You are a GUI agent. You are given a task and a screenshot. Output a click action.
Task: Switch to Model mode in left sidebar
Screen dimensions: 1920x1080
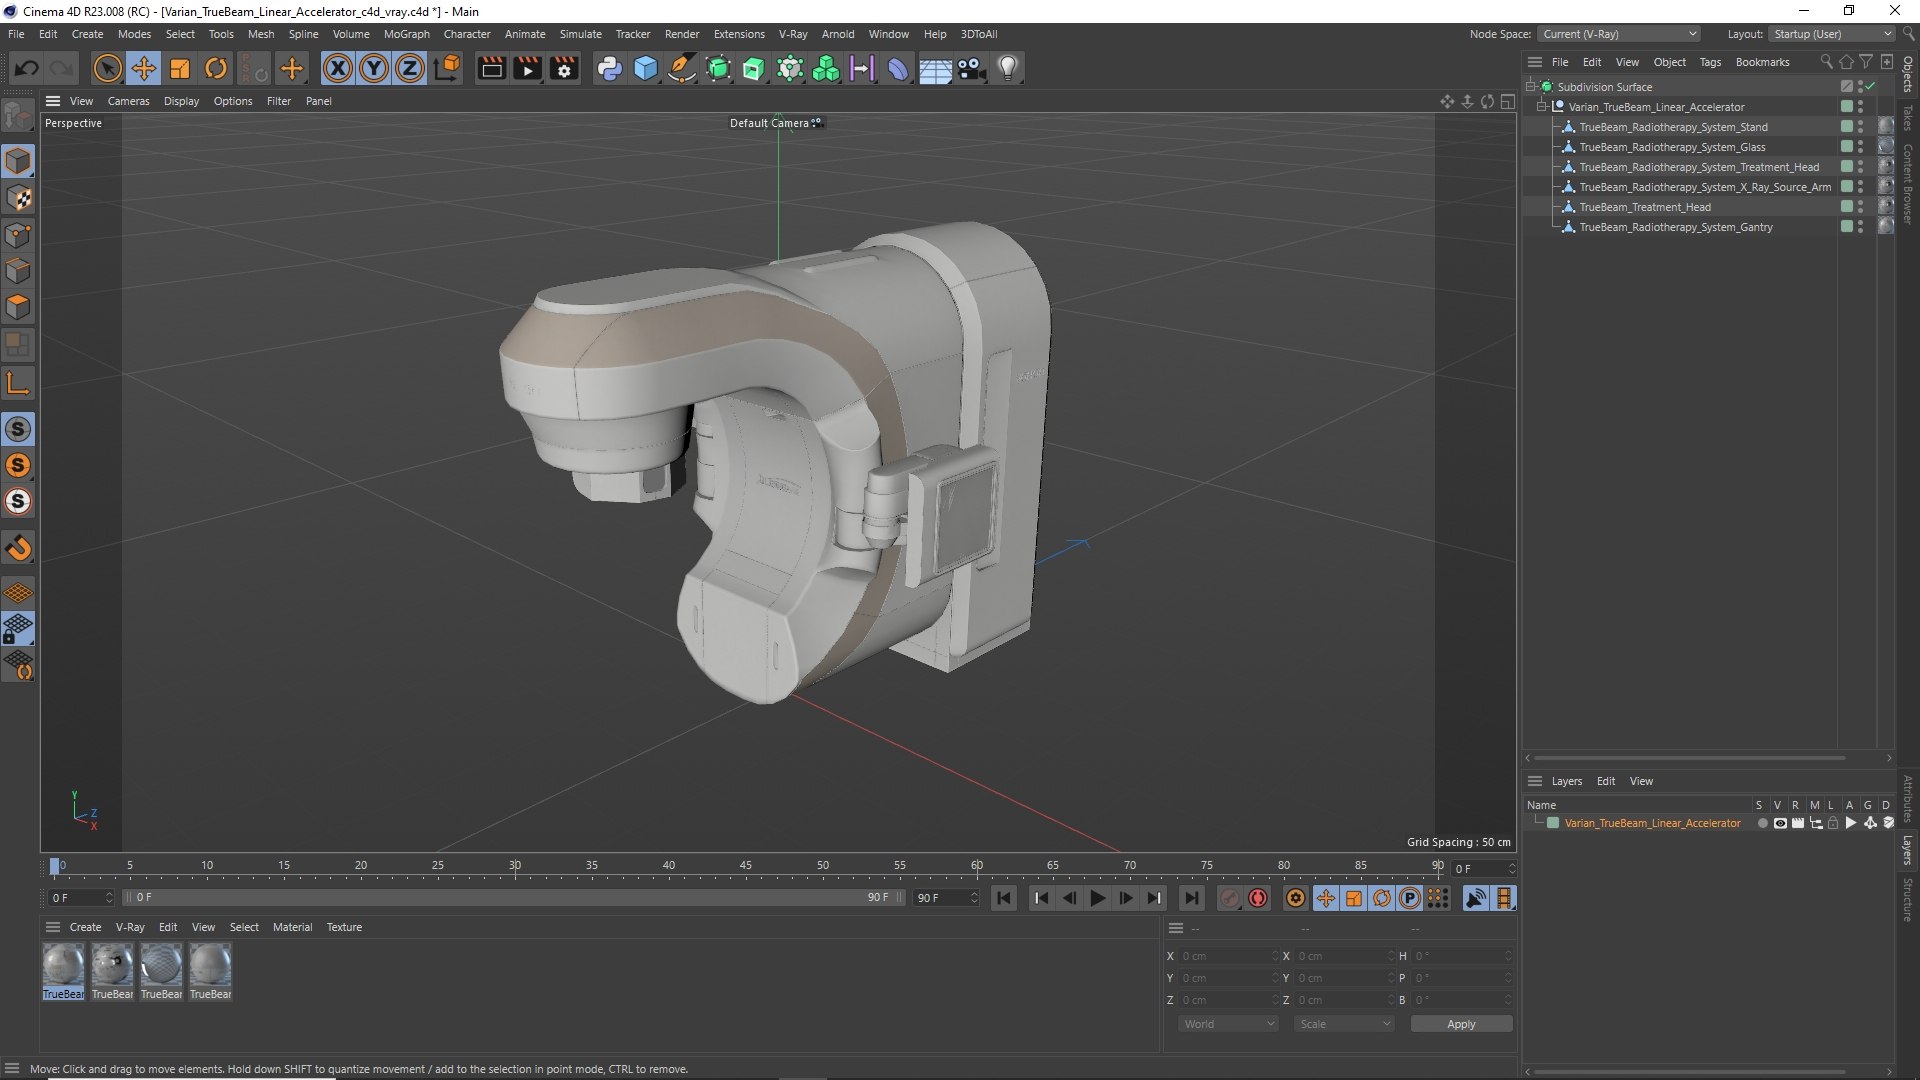(18, 161)
